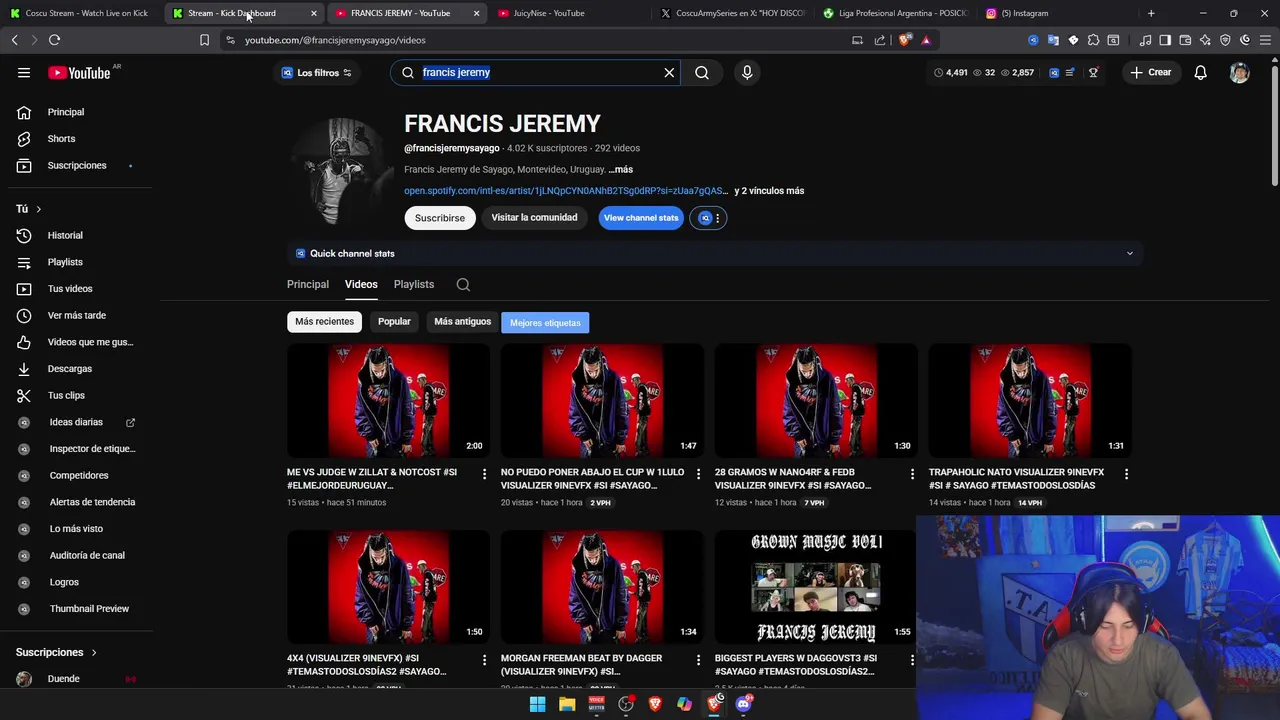Open the browser extensions puzzle icon

[x=1093, y=40]
